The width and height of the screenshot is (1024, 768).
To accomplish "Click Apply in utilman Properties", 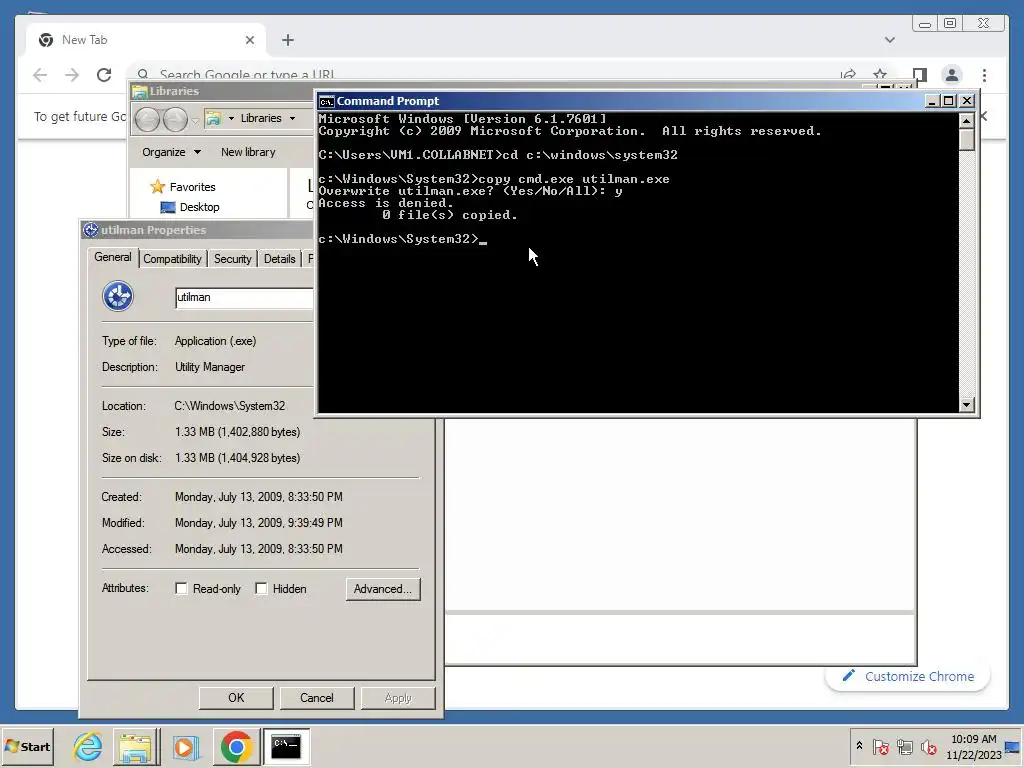I will (398, 697).
